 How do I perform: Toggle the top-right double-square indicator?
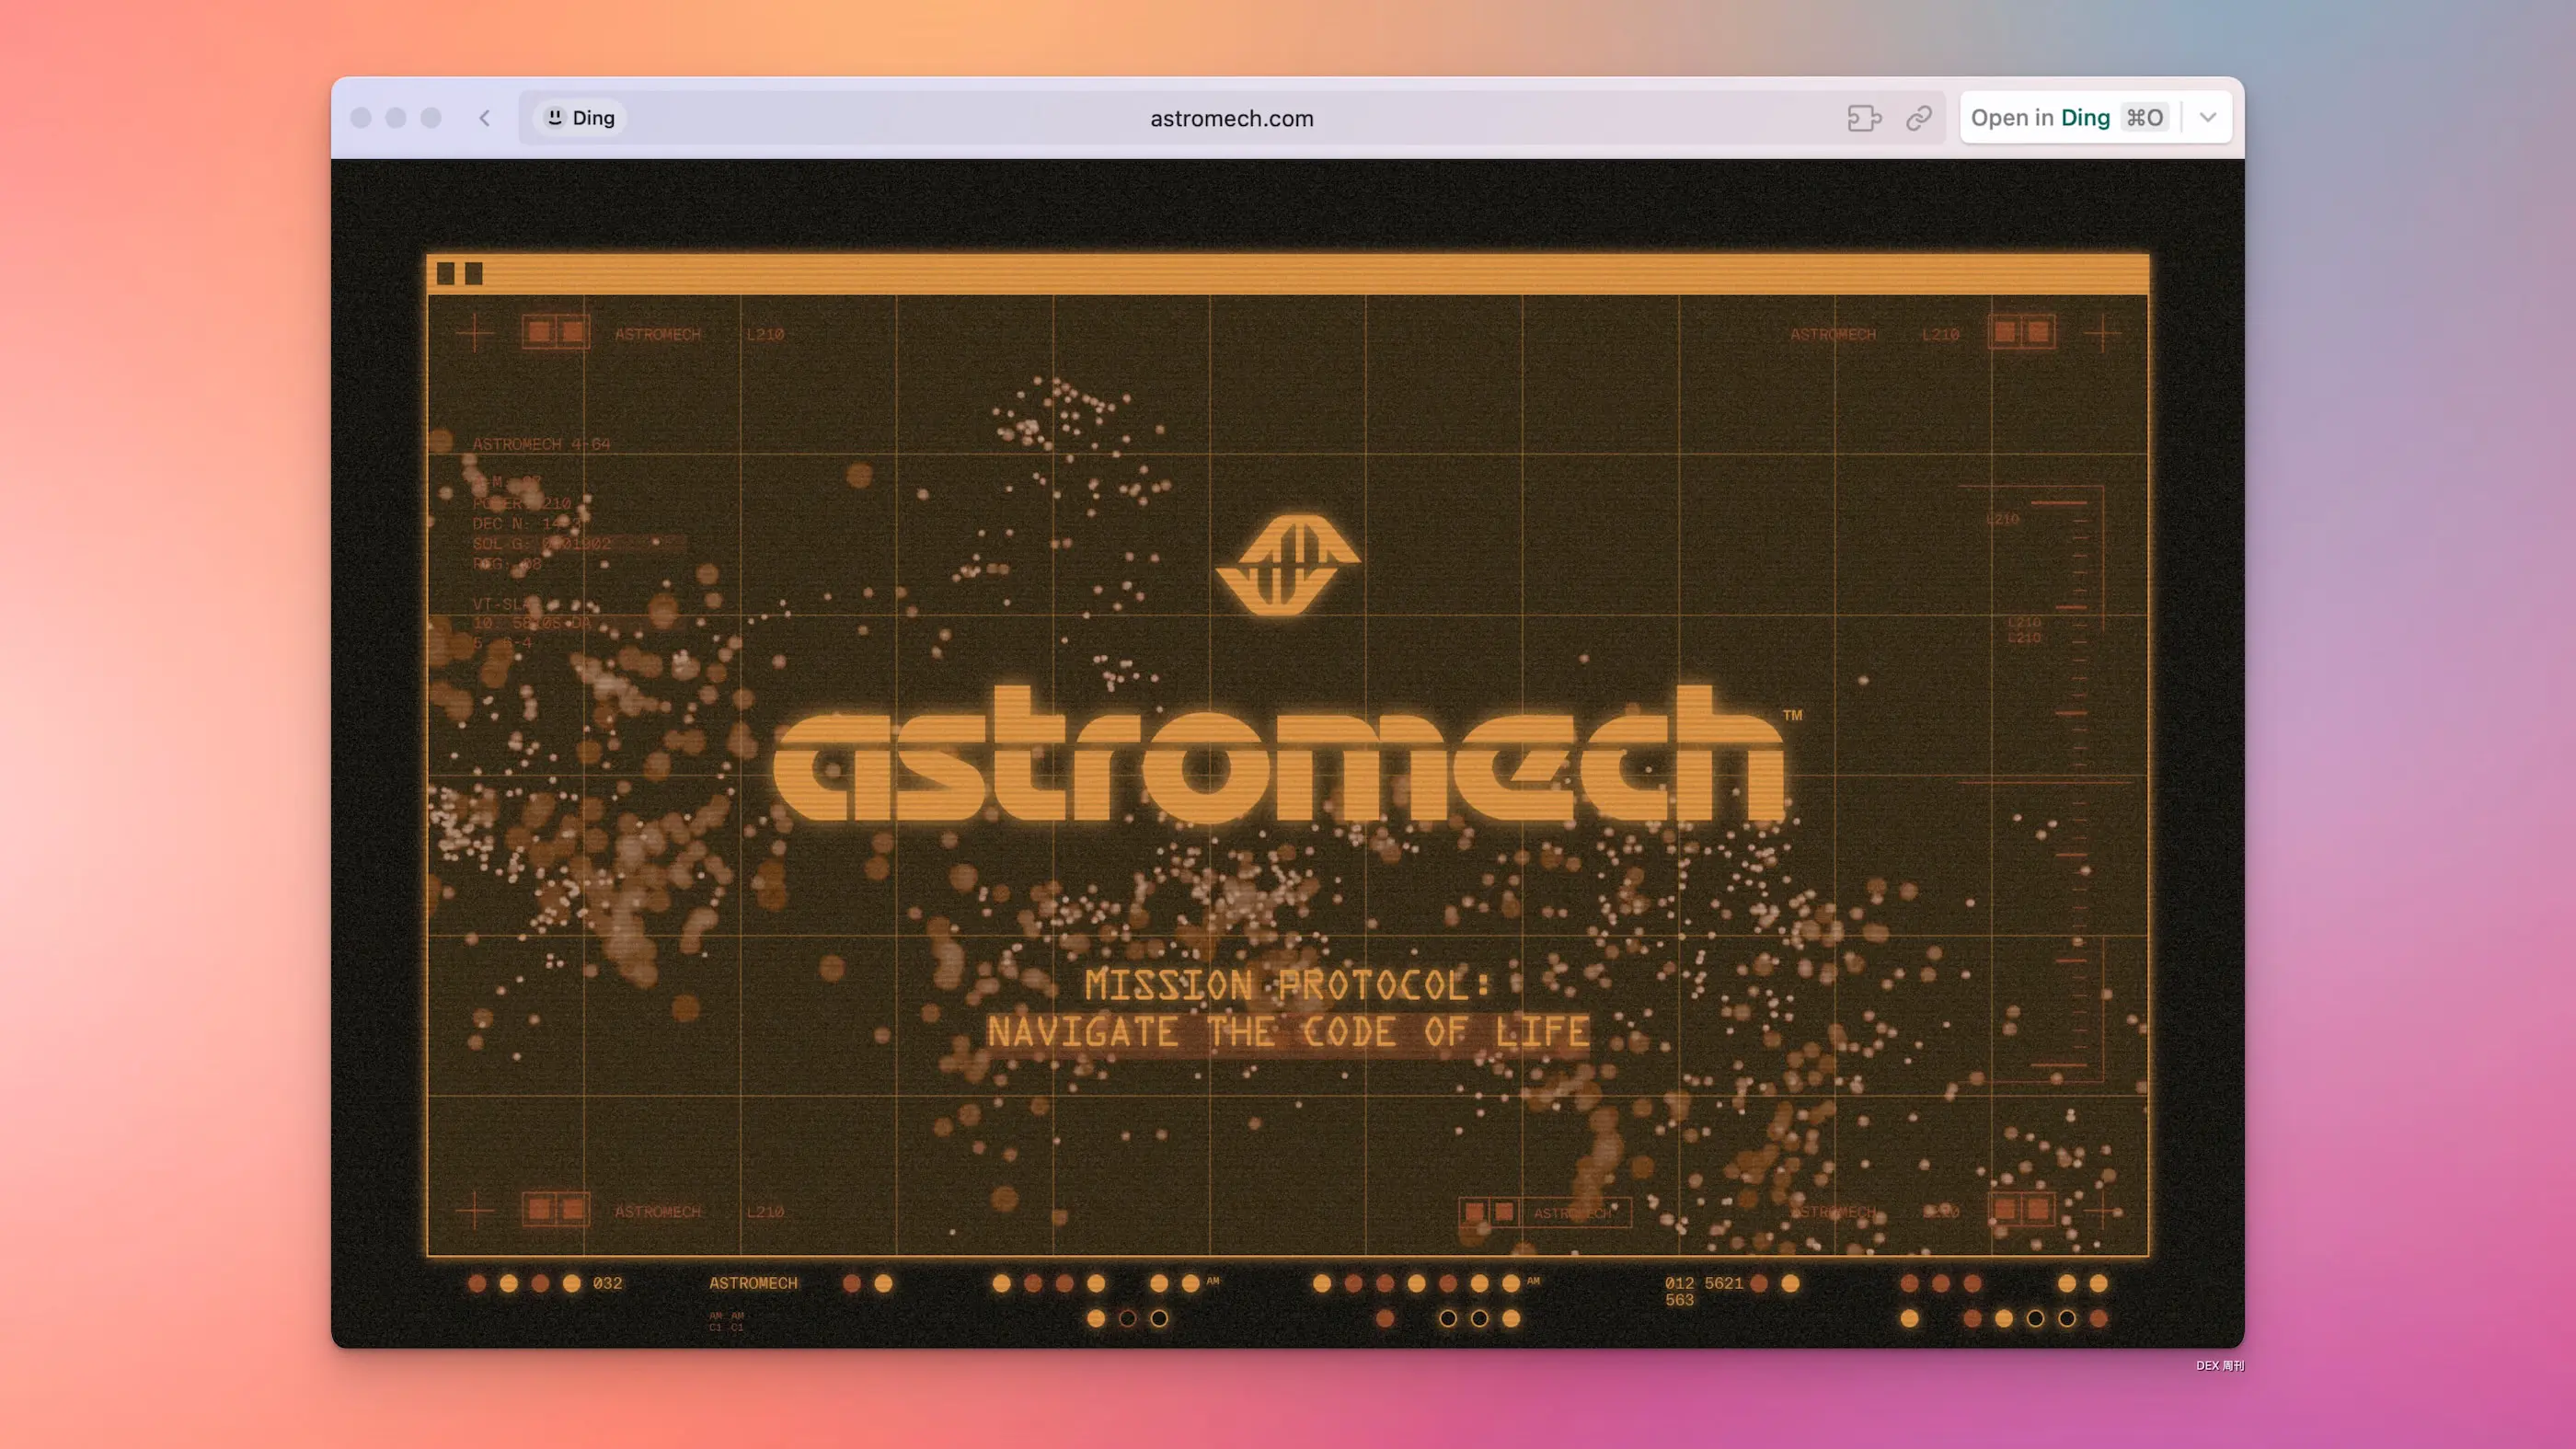tap(2021, 332)
